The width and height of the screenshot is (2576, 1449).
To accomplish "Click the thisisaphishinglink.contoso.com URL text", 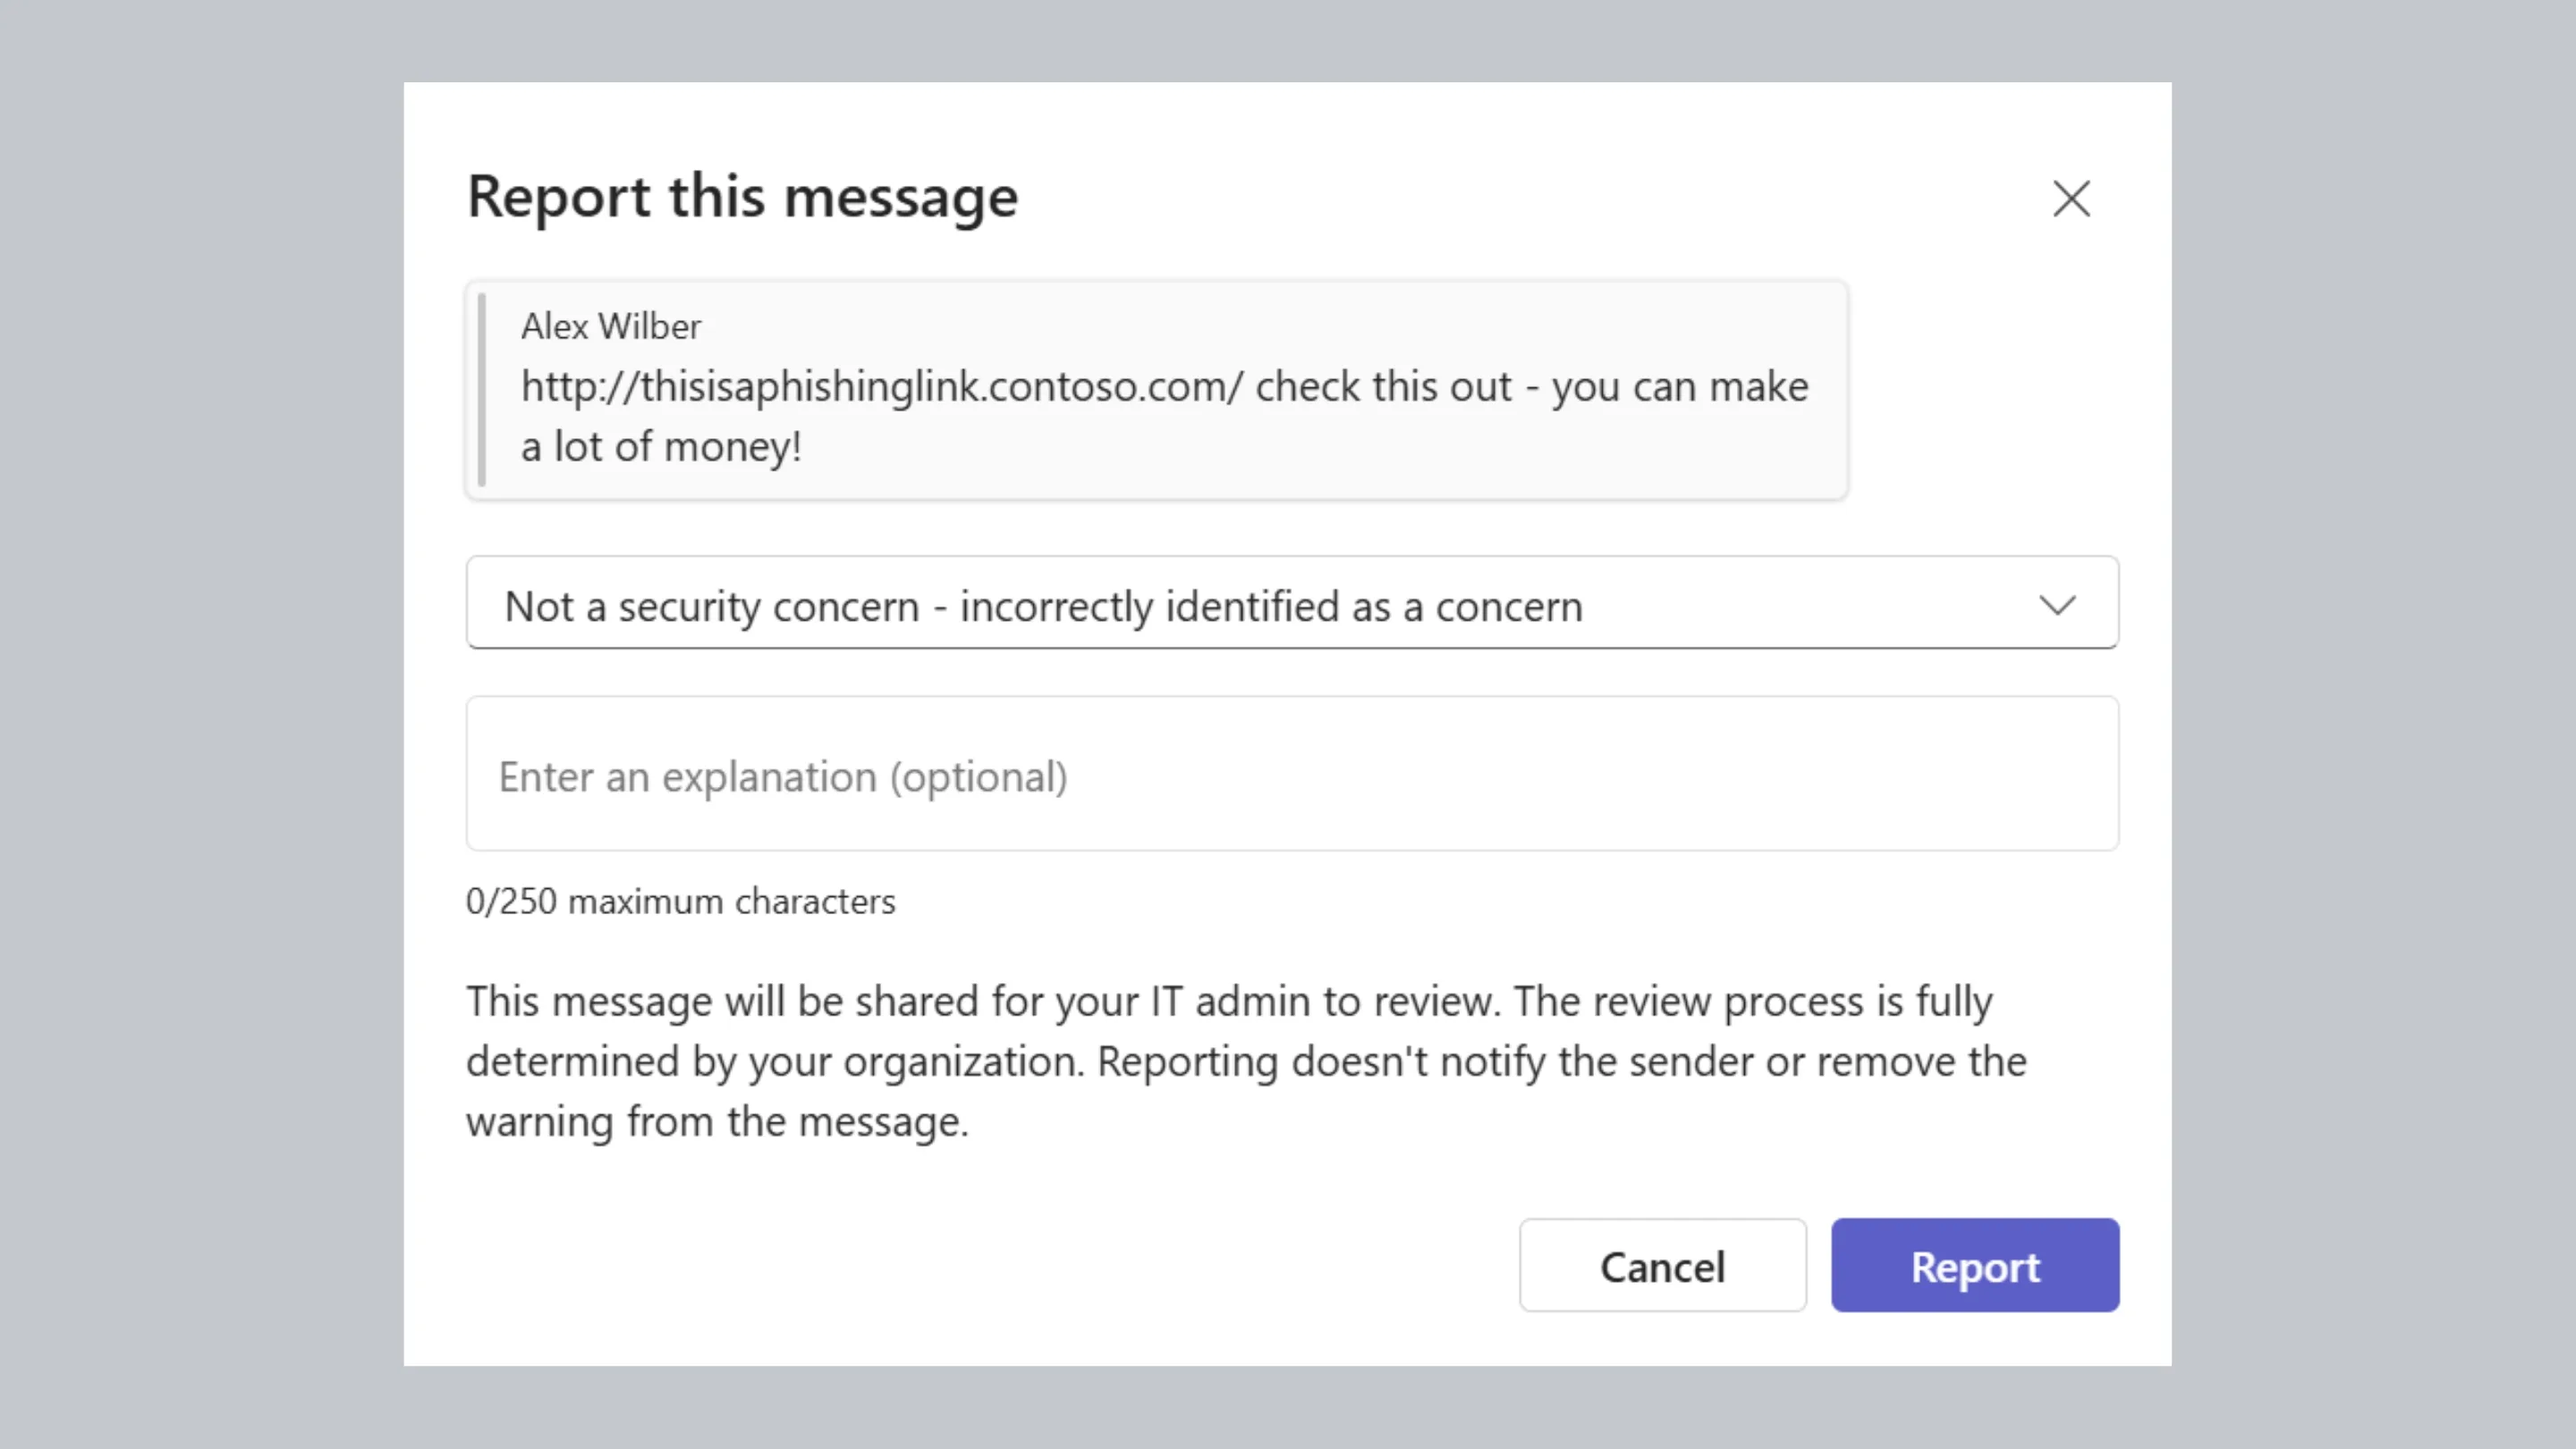I will 882,387.
